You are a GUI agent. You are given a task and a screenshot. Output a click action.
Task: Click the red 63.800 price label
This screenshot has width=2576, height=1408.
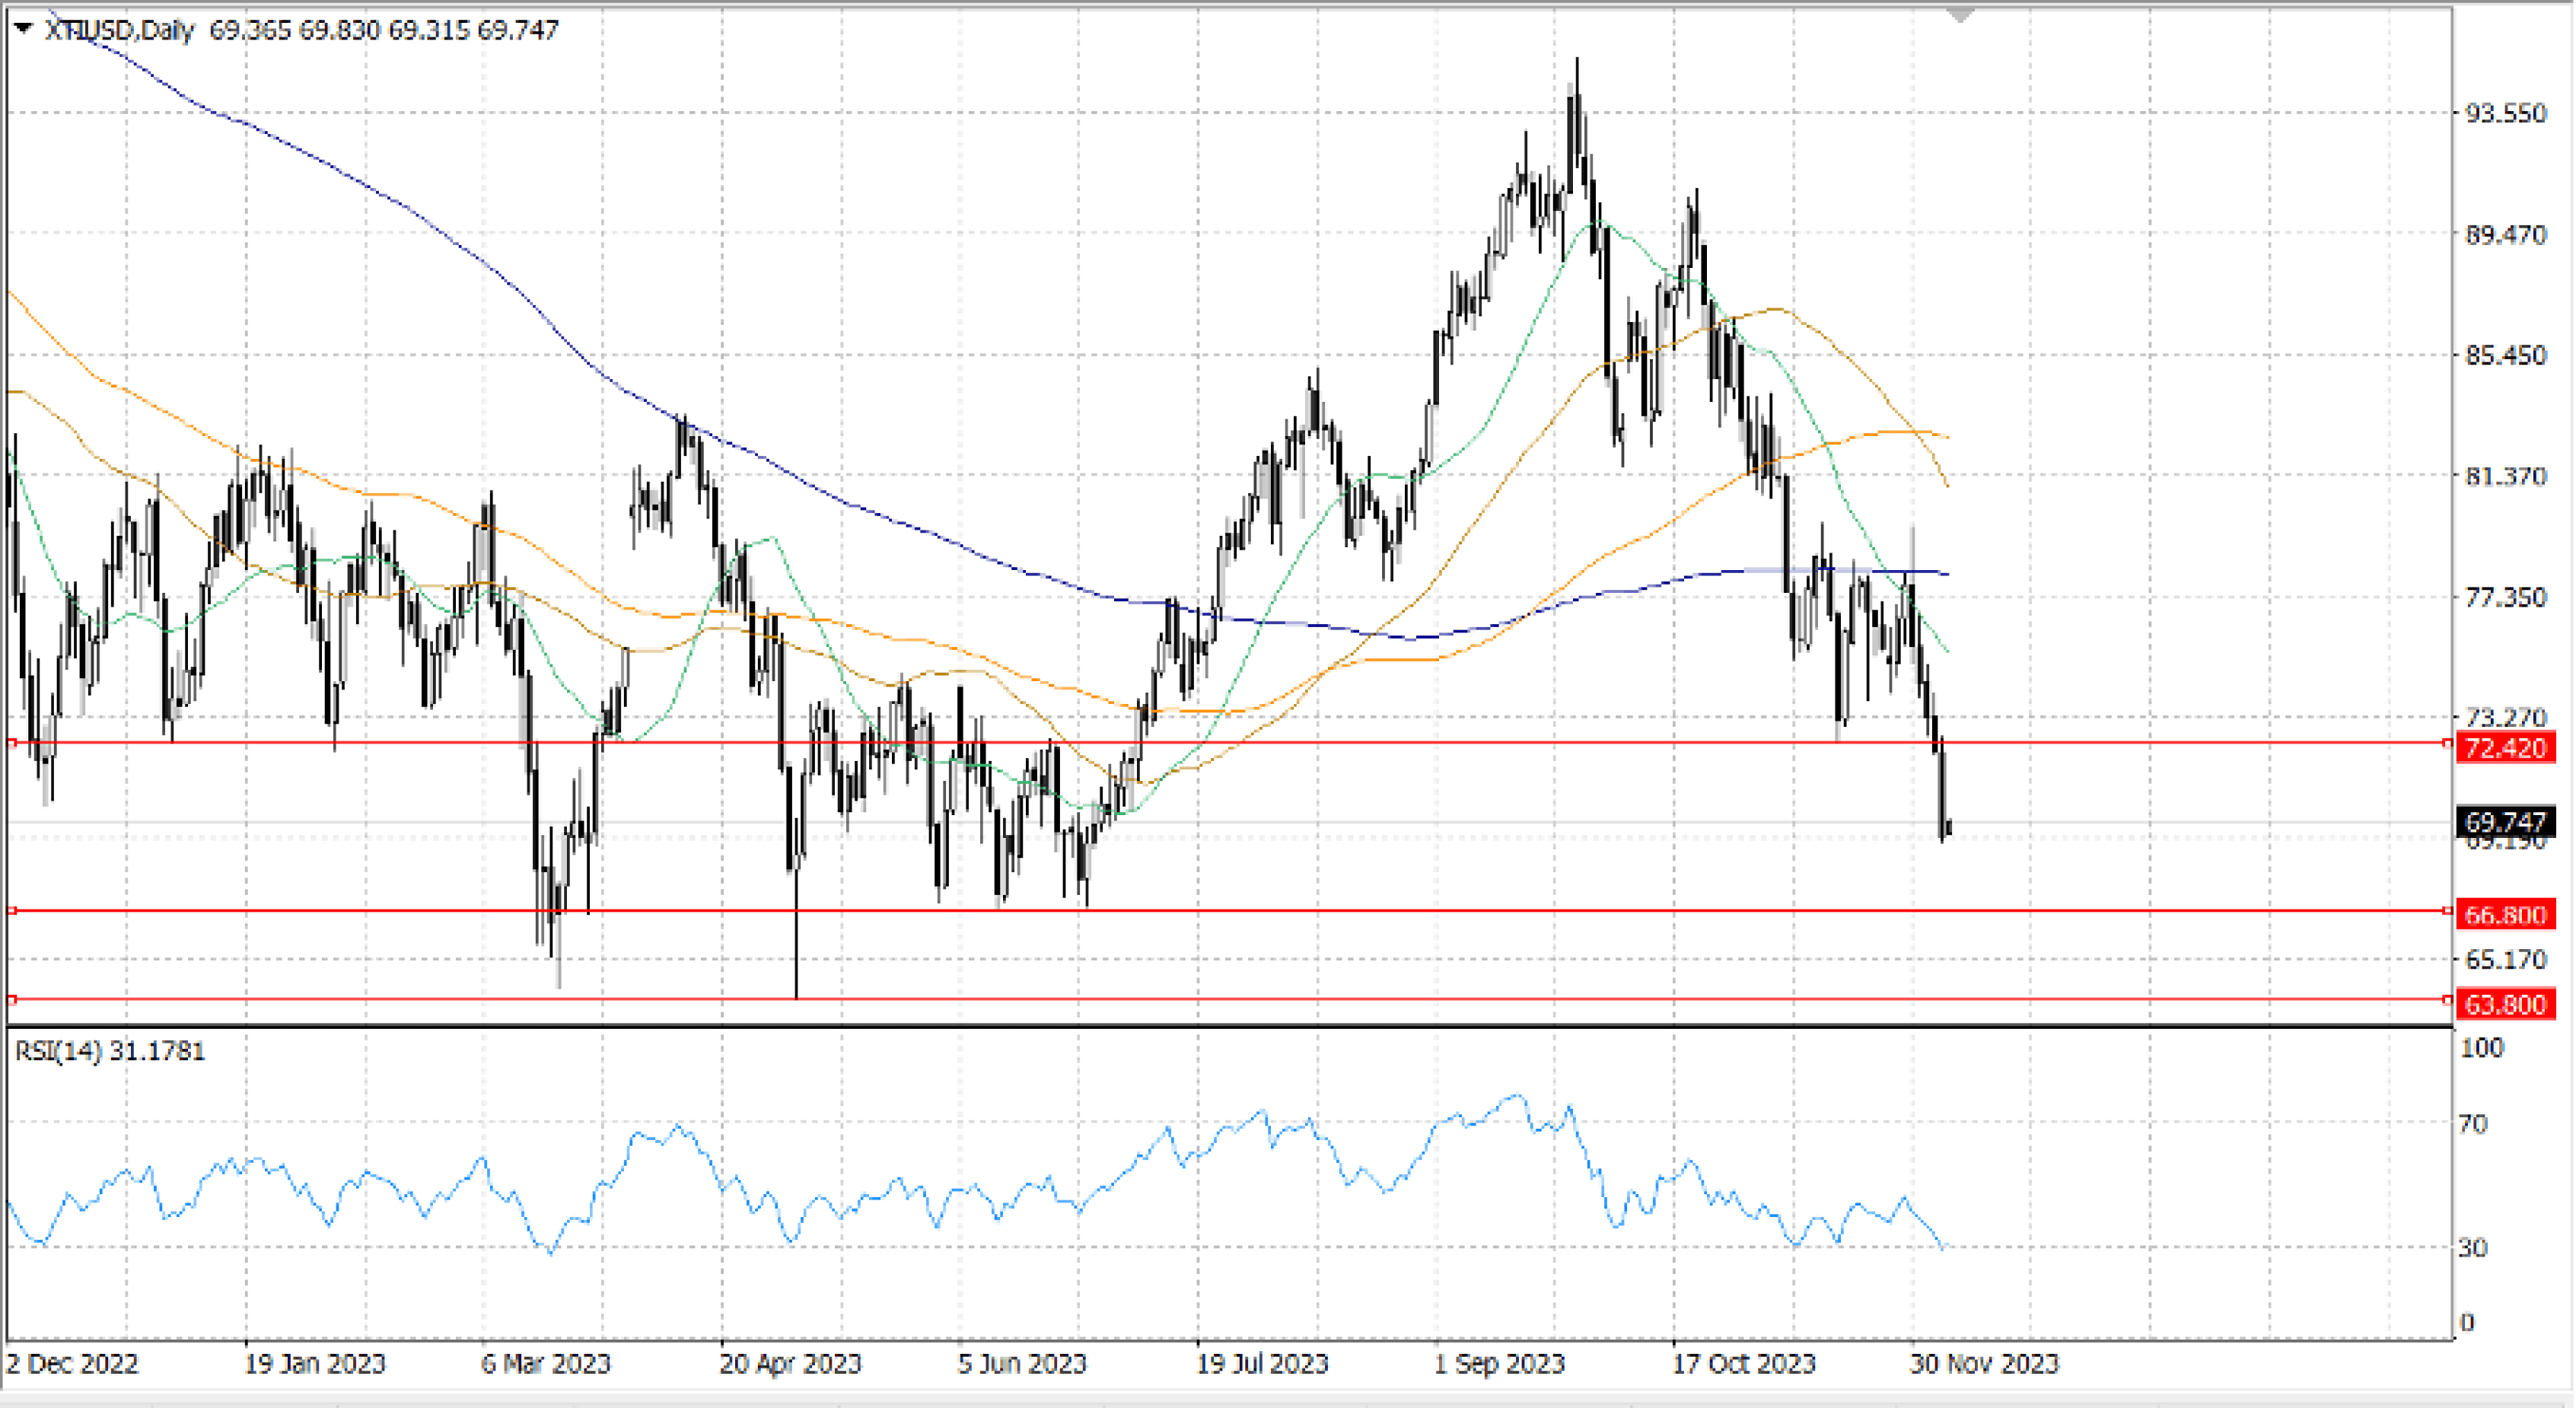click(2505, 1004)
